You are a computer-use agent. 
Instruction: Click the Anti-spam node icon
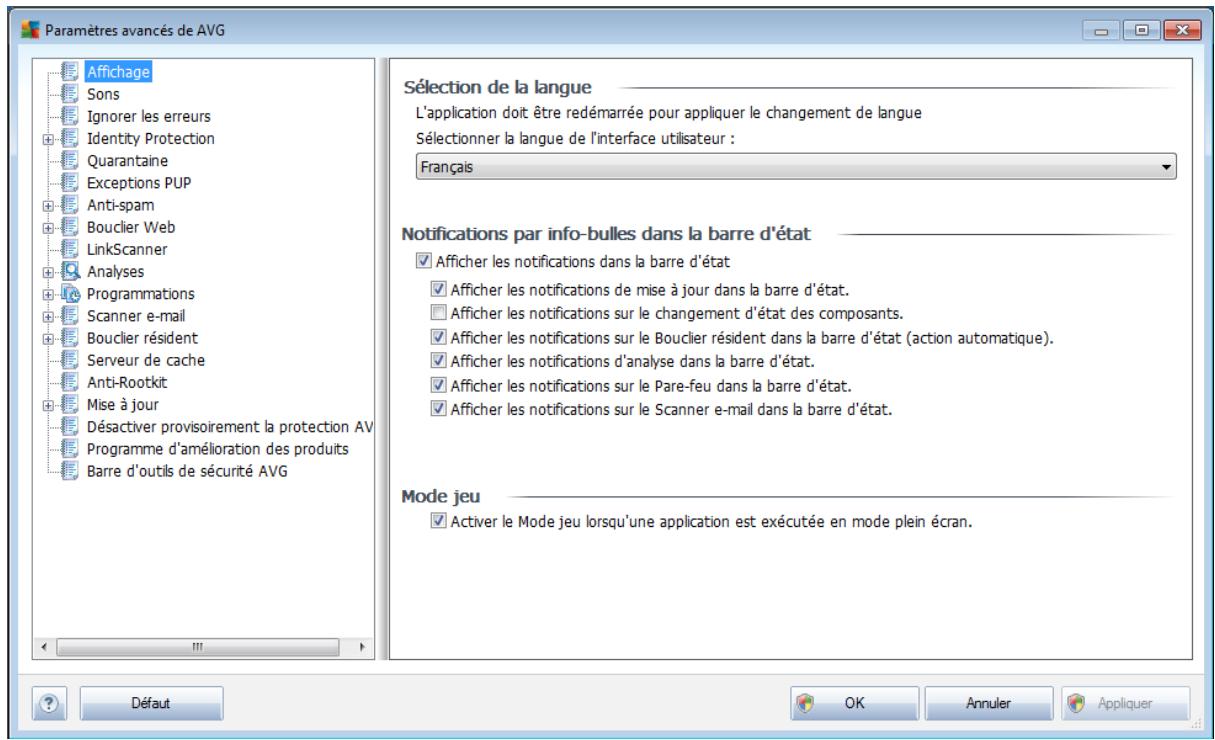[68, 205]
